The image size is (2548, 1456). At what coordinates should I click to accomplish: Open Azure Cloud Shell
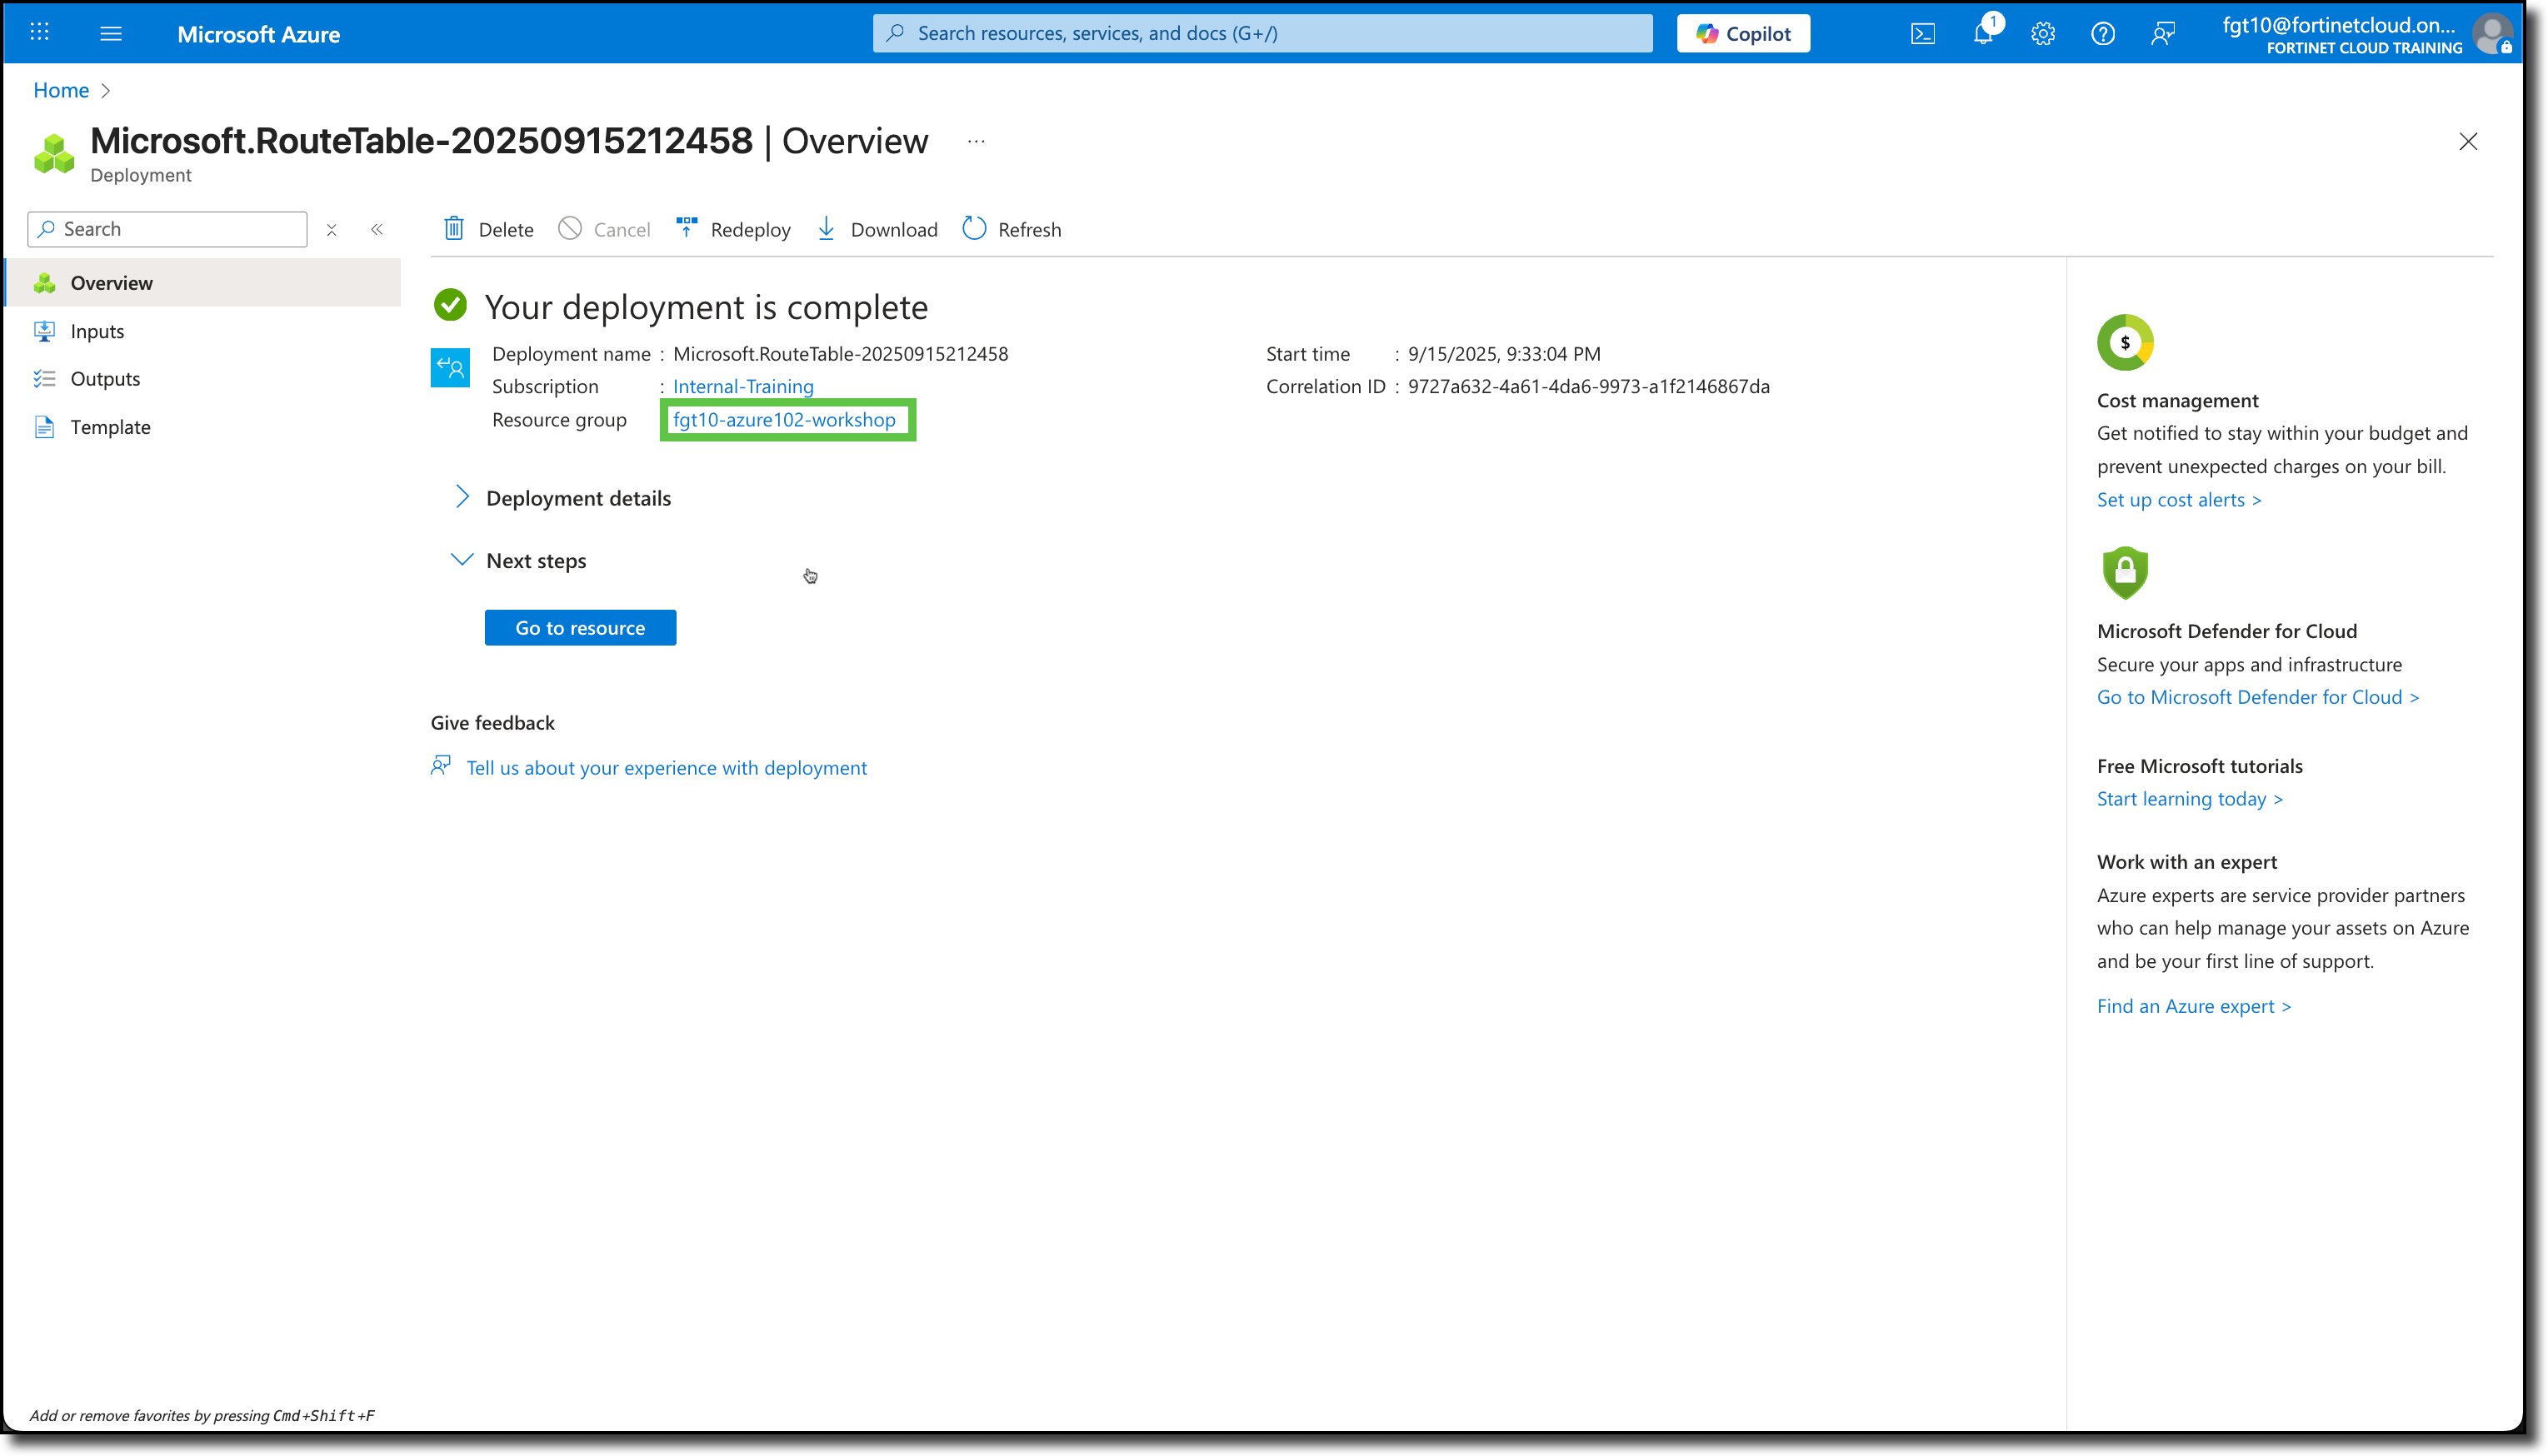[x=1922, y=33]
